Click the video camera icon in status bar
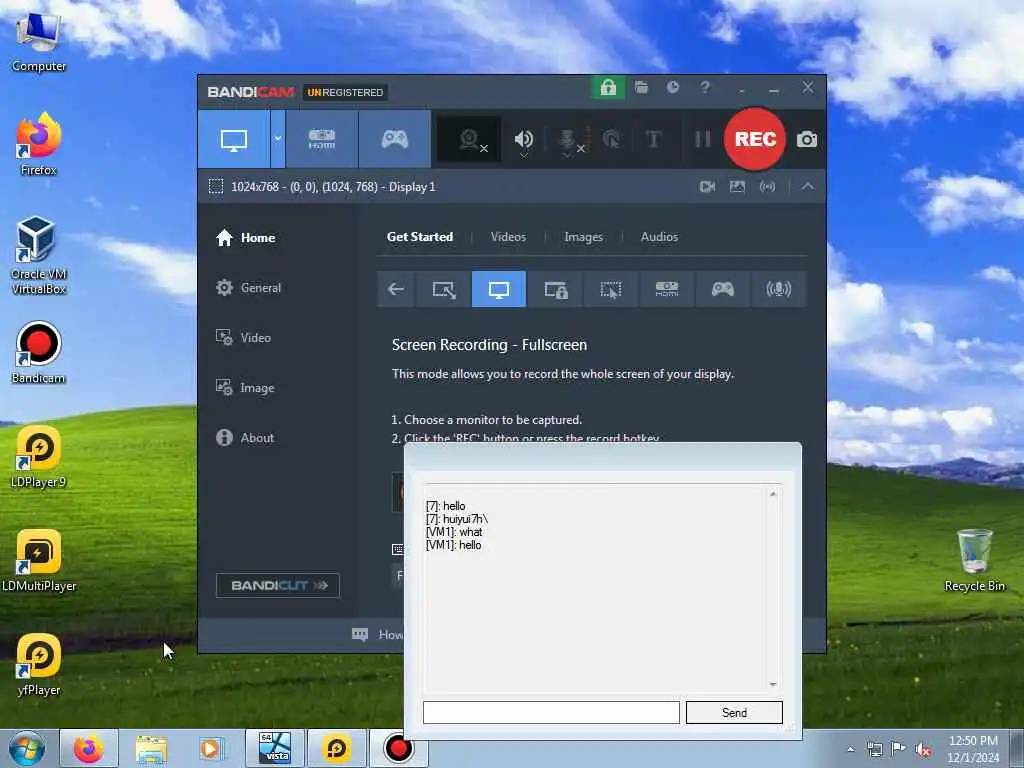This screenshot has width=1024, height=768. click(707, 187)
